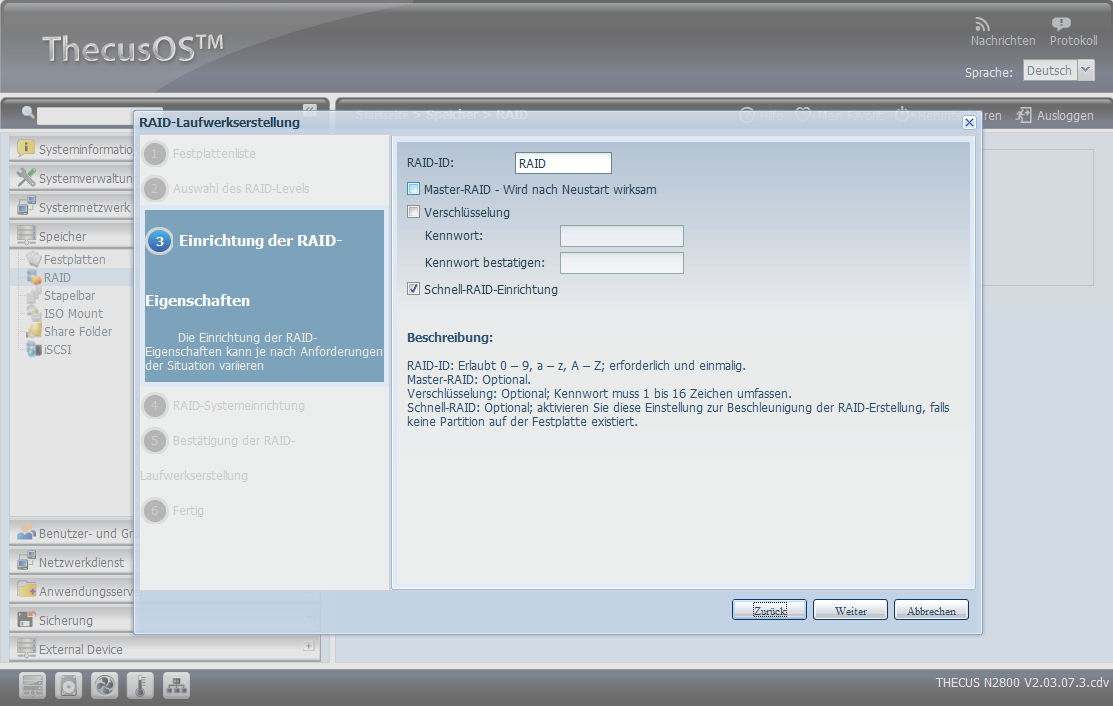The width and height of the screenshot is (1113, 706).
Task: Select Festplatten in the Speicher tree
Action: [75, 260]
